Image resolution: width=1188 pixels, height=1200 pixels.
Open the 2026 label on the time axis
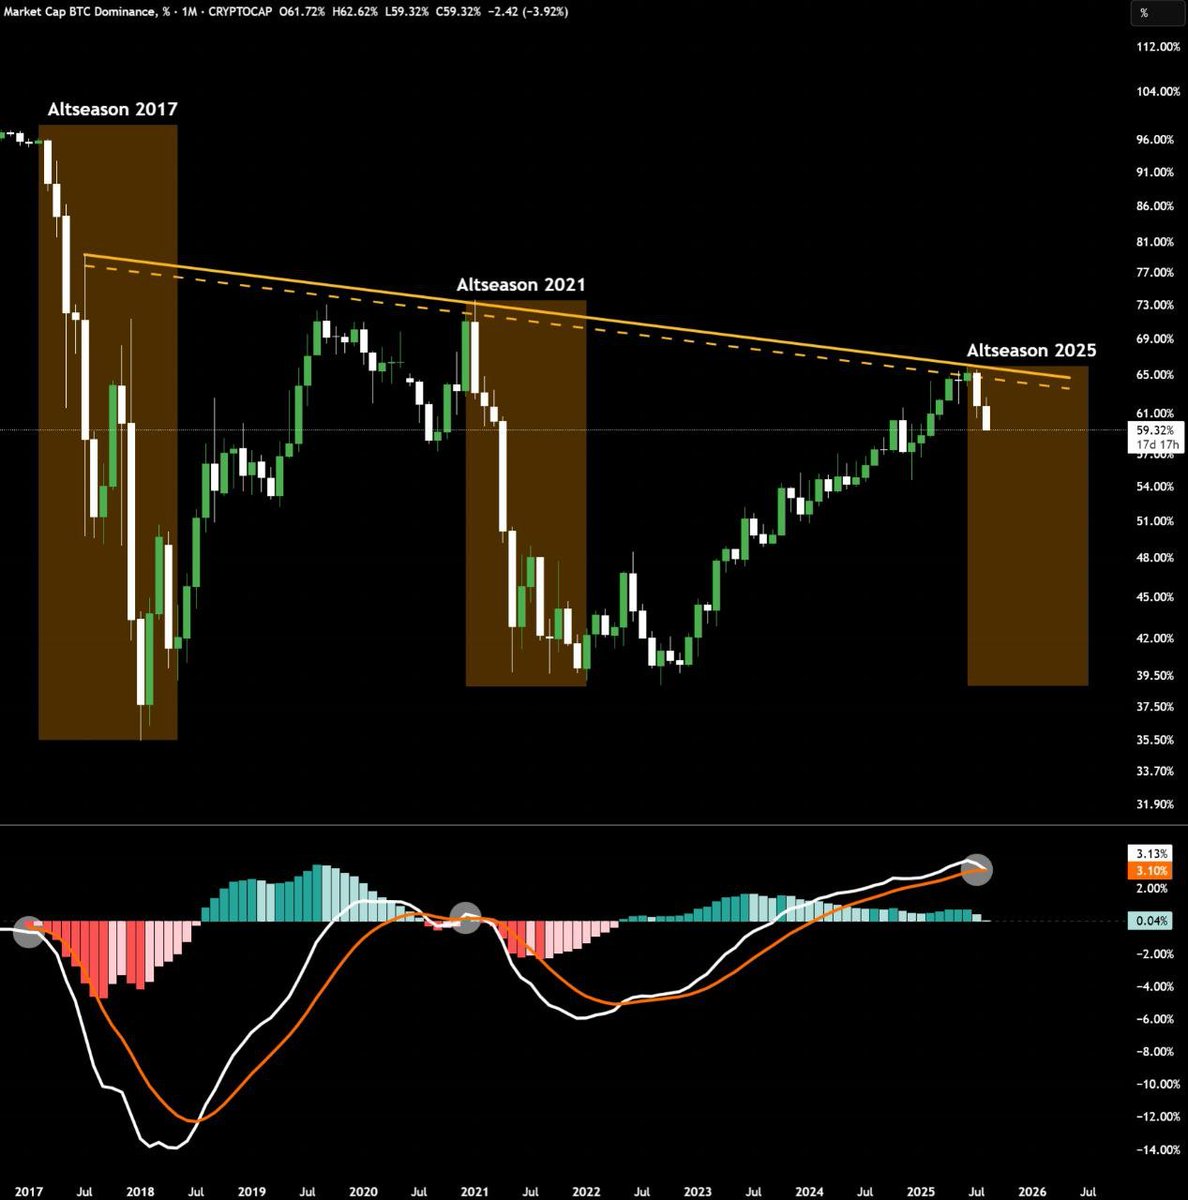pos(1031,1190)
